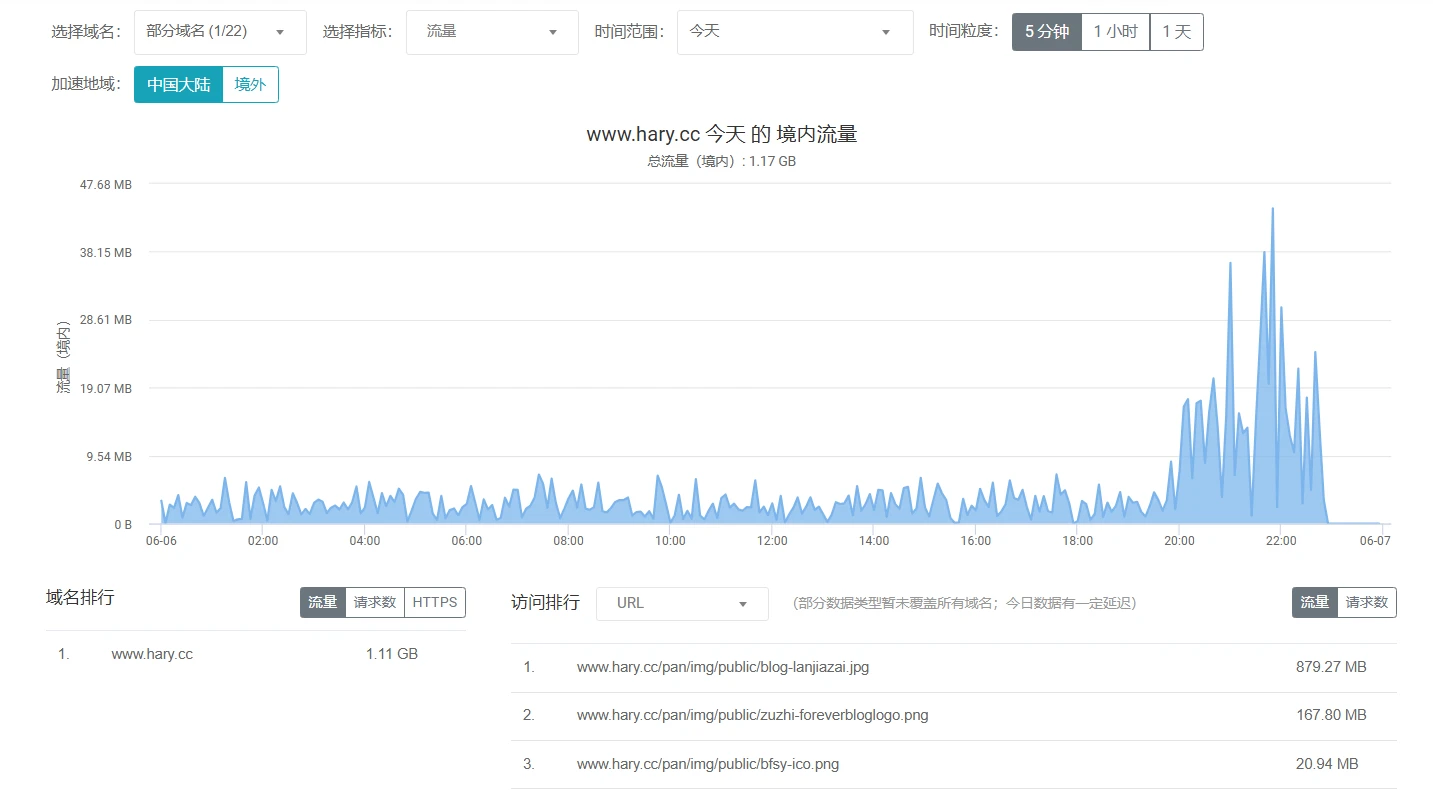This screenshot has width=1433, height=790.
Task: Expand the 访问排行 URL type dropdown
Action: pos(682,604)
